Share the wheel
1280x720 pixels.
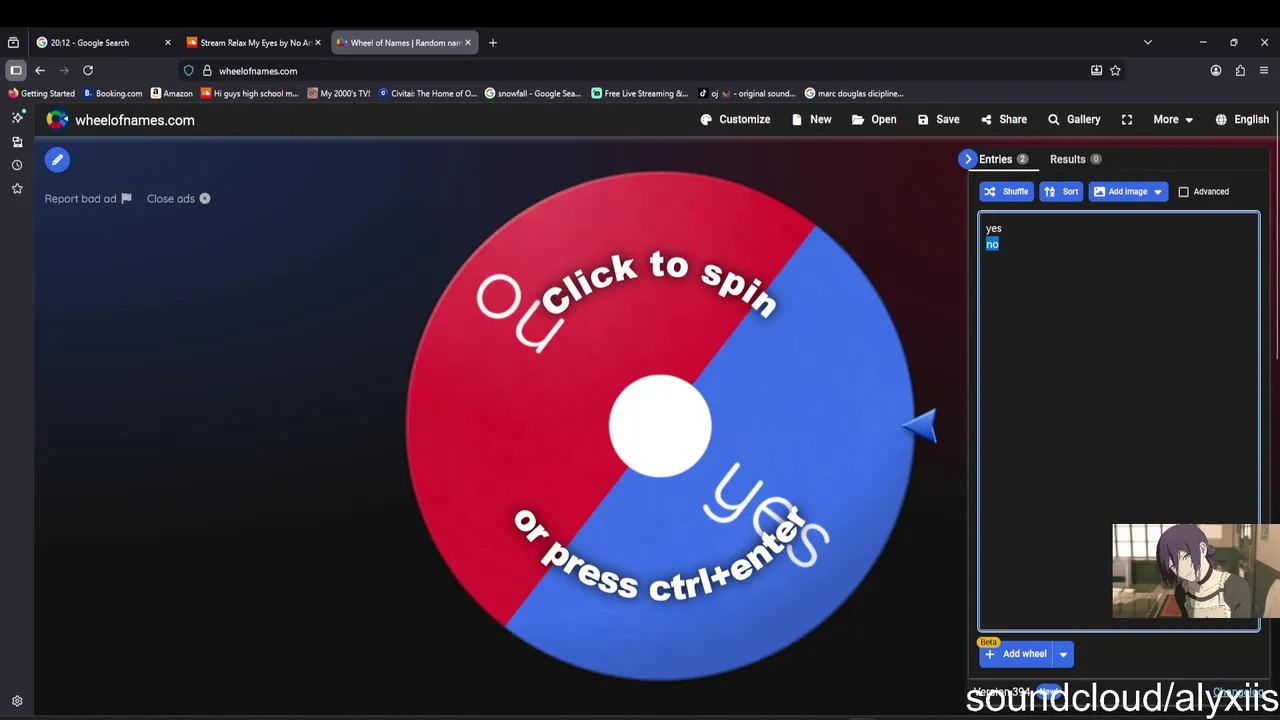[1003, 119]
